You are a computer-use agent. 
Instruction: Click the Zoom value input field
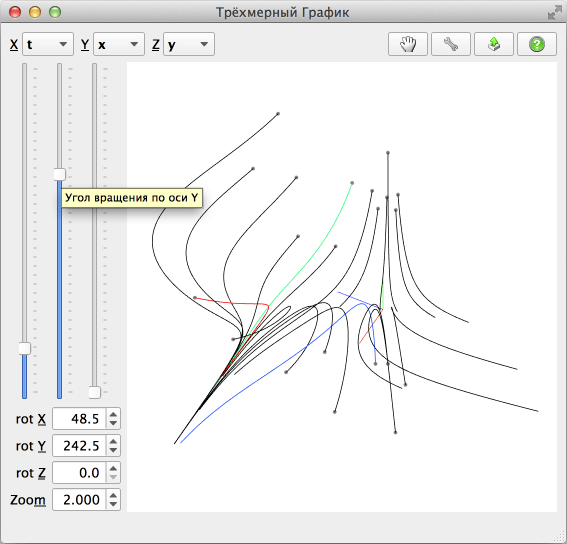pos(80,500)
